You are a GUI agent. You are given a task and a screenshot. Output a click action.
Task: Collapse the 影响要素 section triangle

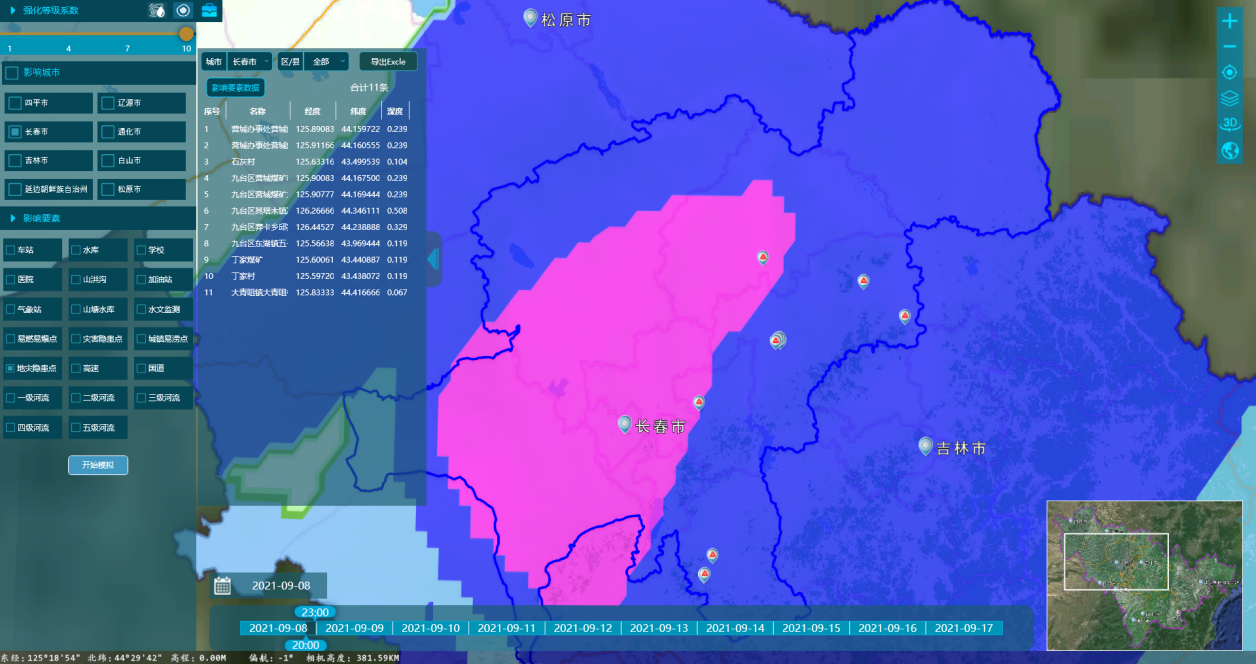click(x=12, y=218)
